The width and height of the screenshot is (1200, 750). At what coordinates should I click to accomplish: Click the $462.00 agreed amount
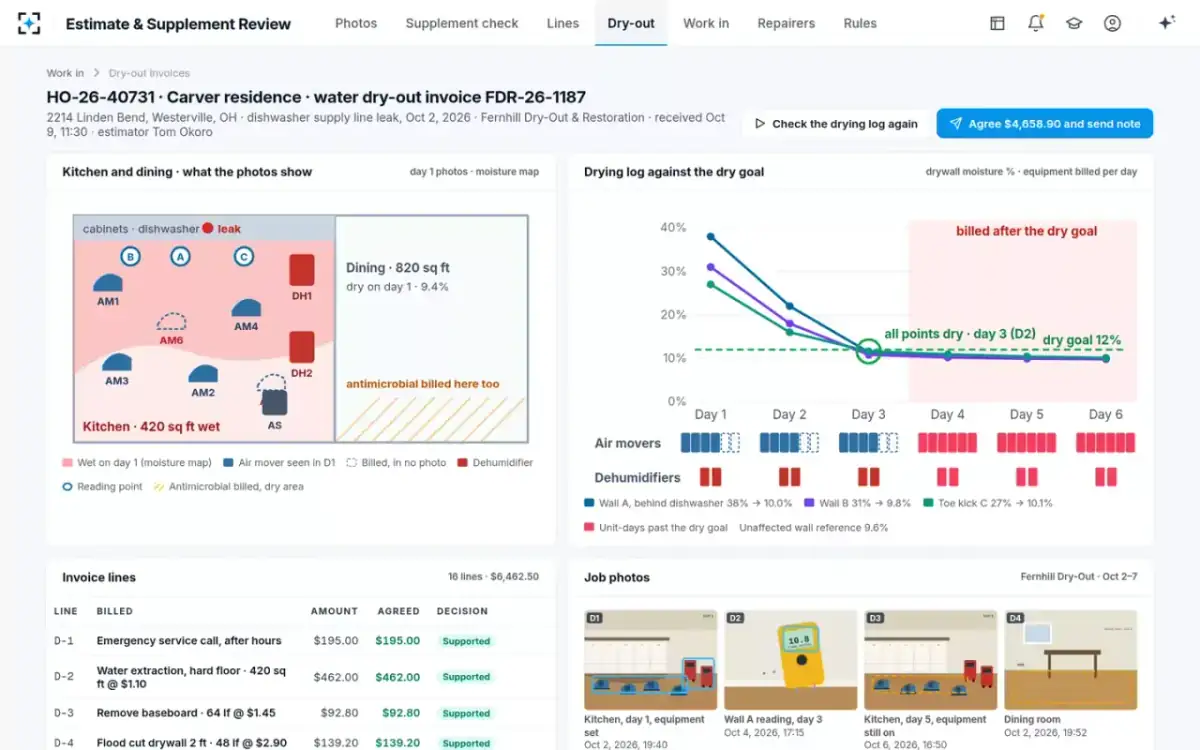[397, 677]
